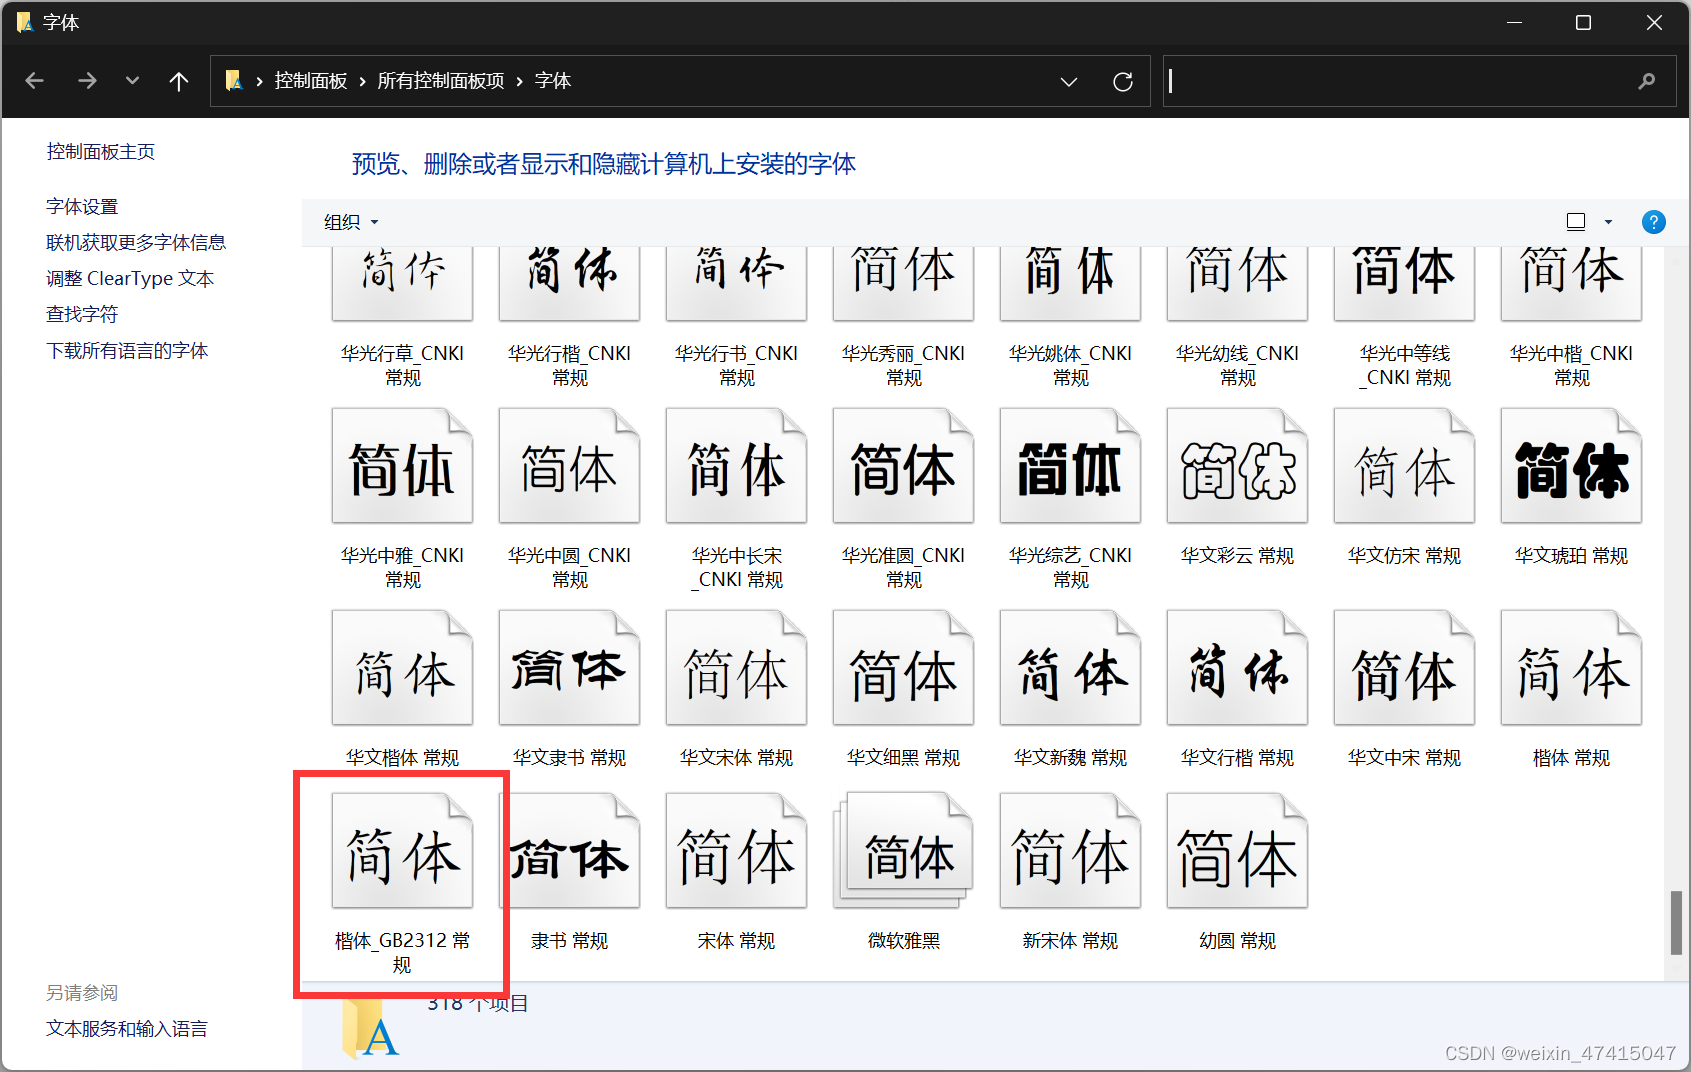The height and width of the screenshot is (1072, 1691).
Task: Open 字体设置 link
Action: tap(82, 206)
